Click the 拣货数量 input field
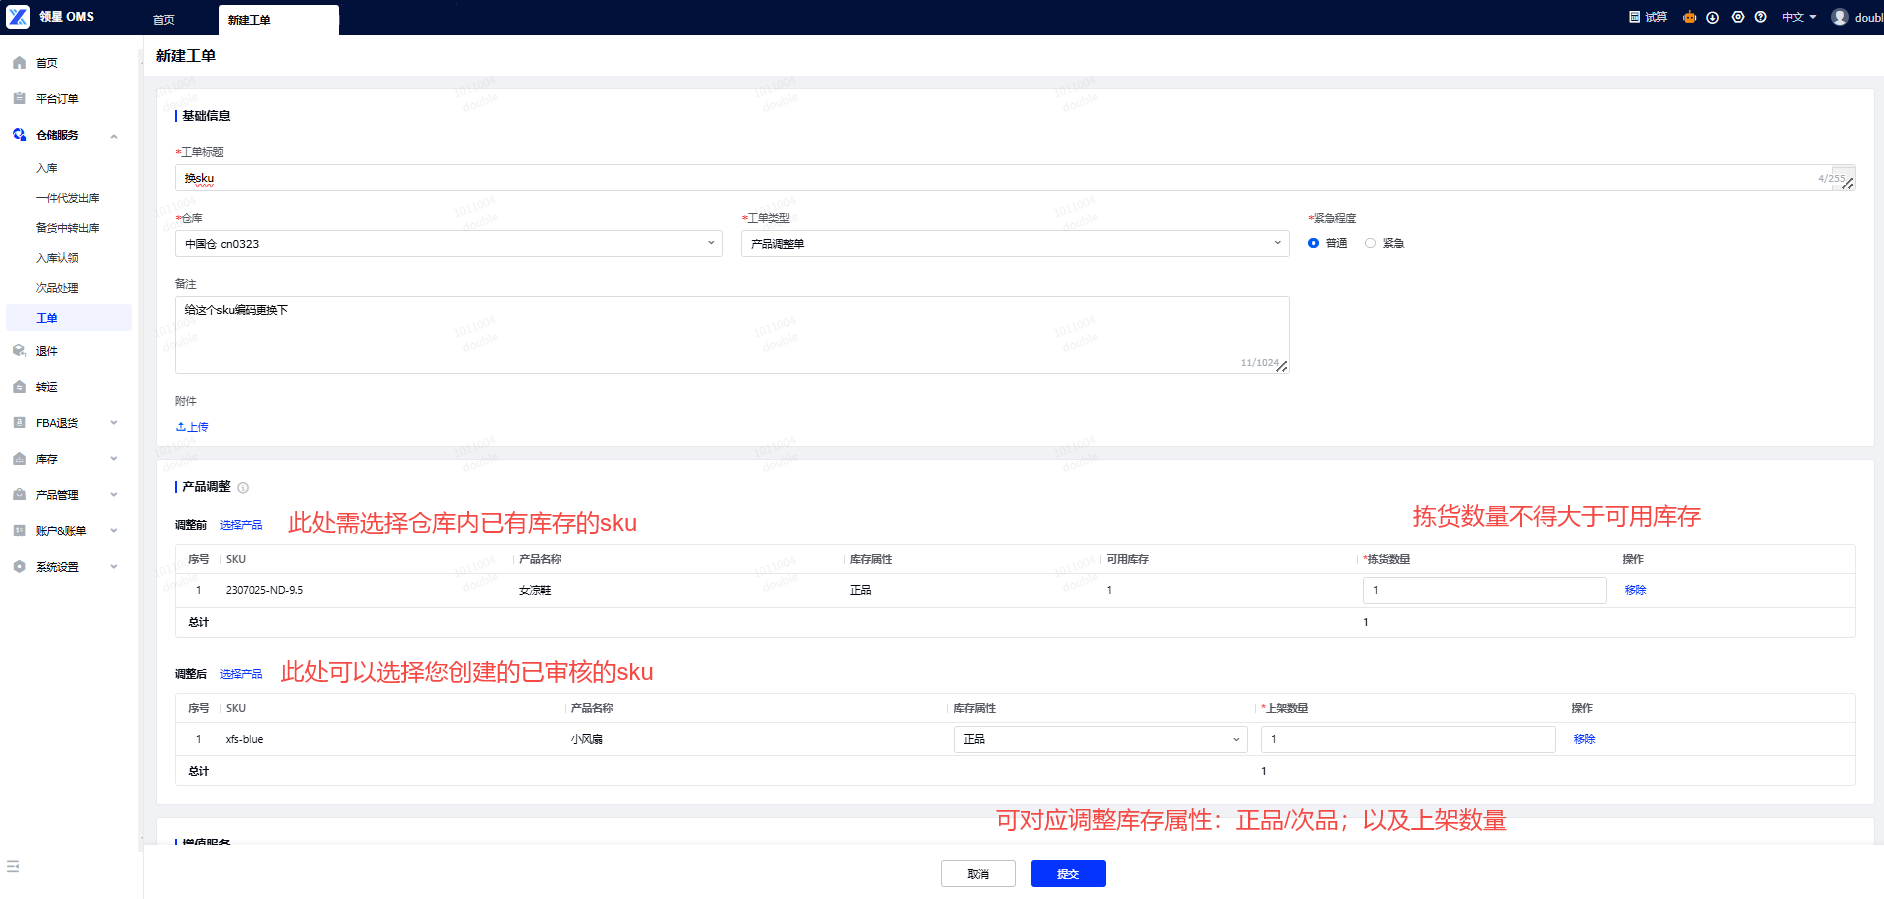Image resolution: width=1884 pixels, height=899 pixels. 1485,590
